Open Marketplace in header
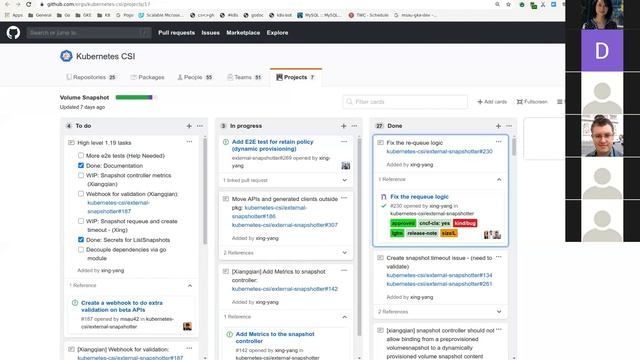 (x=243, y=33)
